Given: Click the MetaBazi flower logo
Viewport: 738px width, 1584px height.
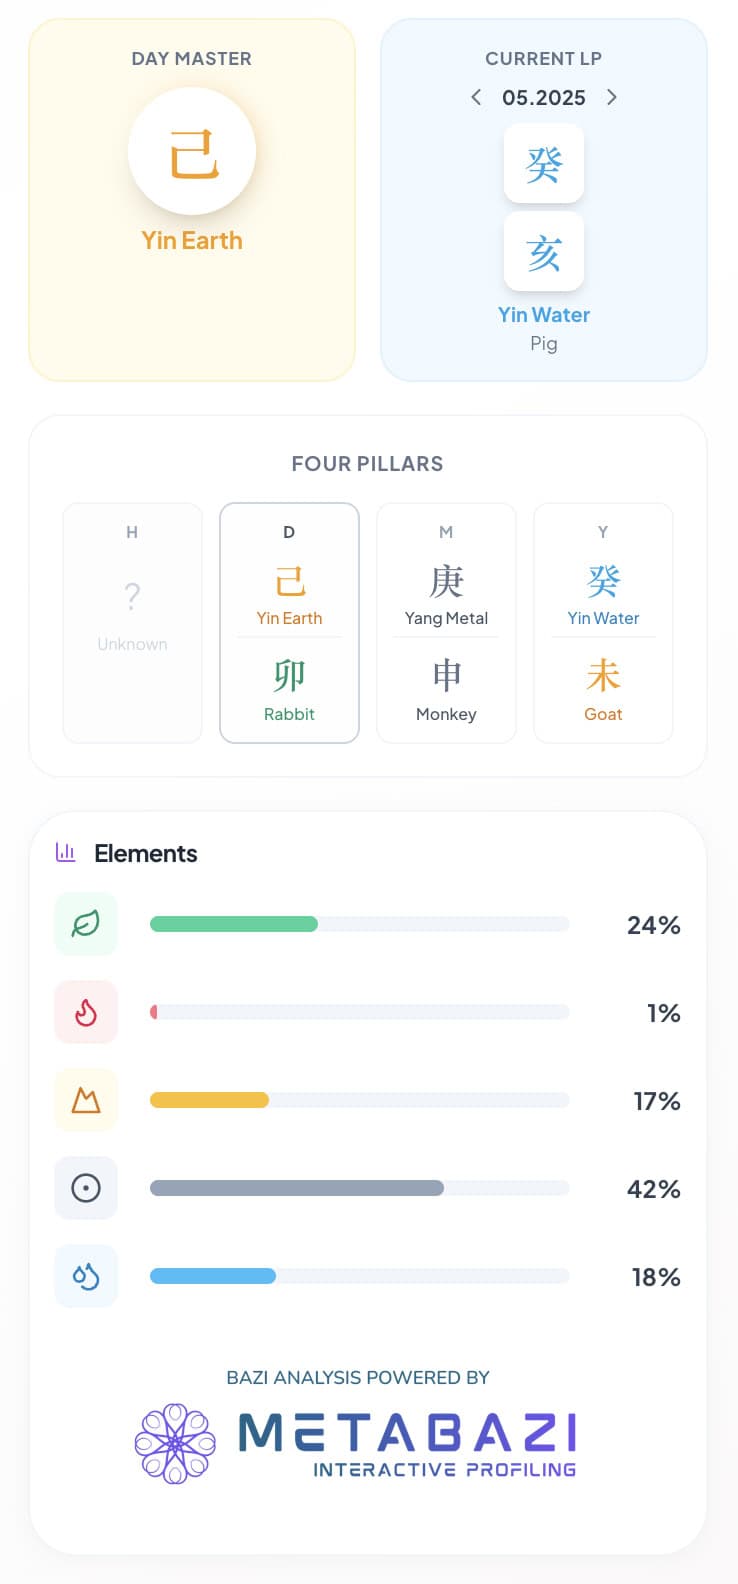Looking at the screenshot, I should 175,1443.
